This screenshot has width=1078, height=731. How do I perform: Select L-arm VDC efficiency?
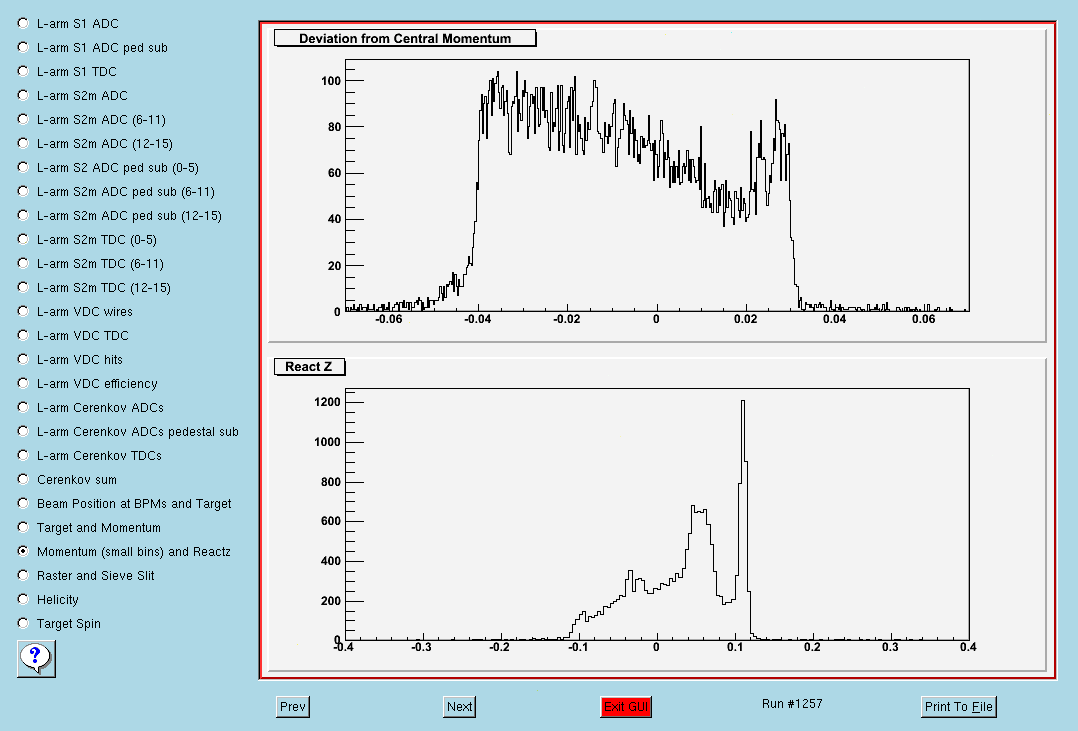[23, 384]
